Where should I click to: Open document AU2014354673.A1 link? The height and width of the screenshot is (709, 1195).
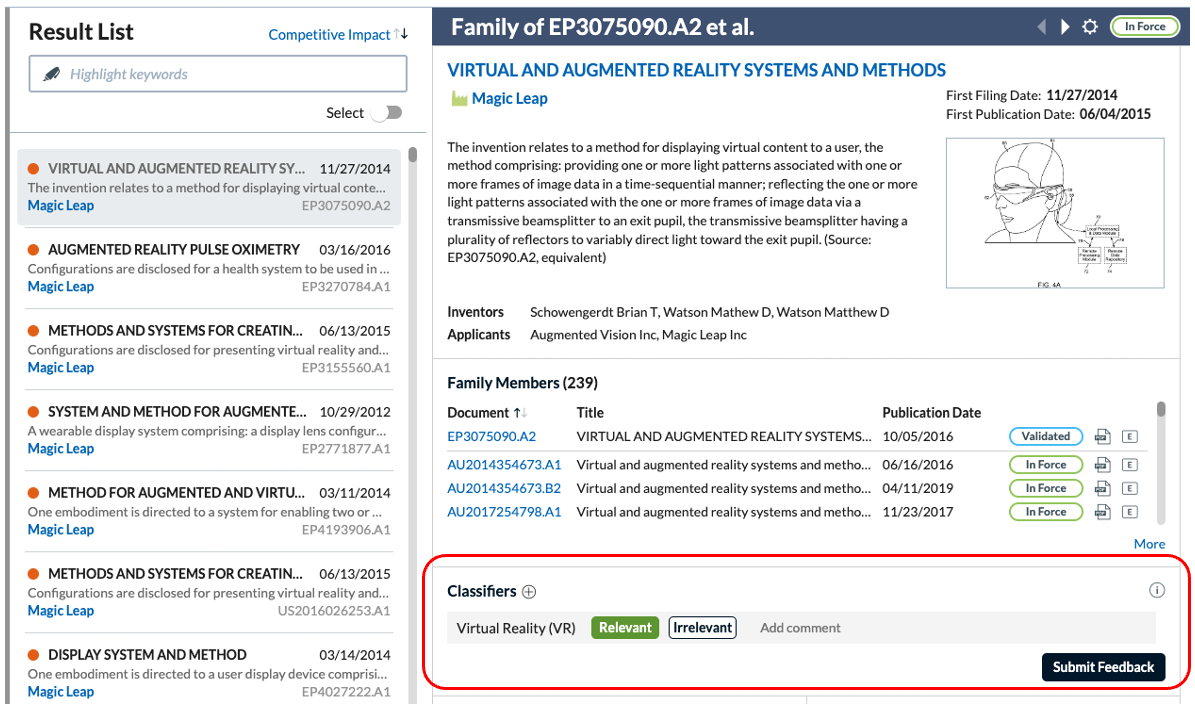click(x=504, y=465)
